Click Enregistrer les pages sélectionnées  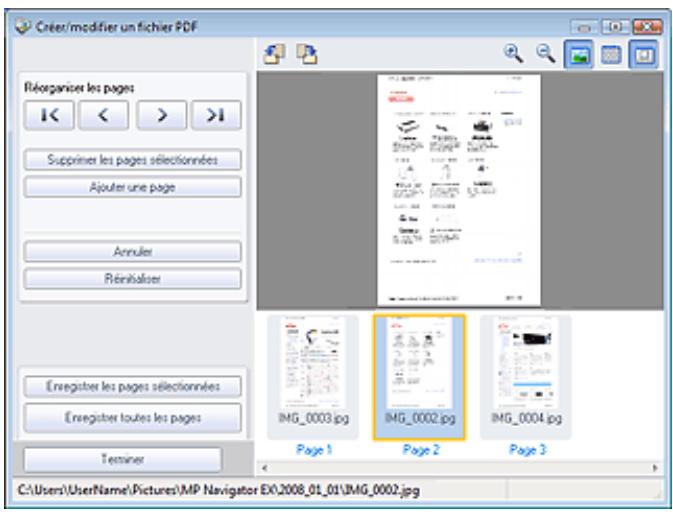pyautogui.click(x=133, y=387)
